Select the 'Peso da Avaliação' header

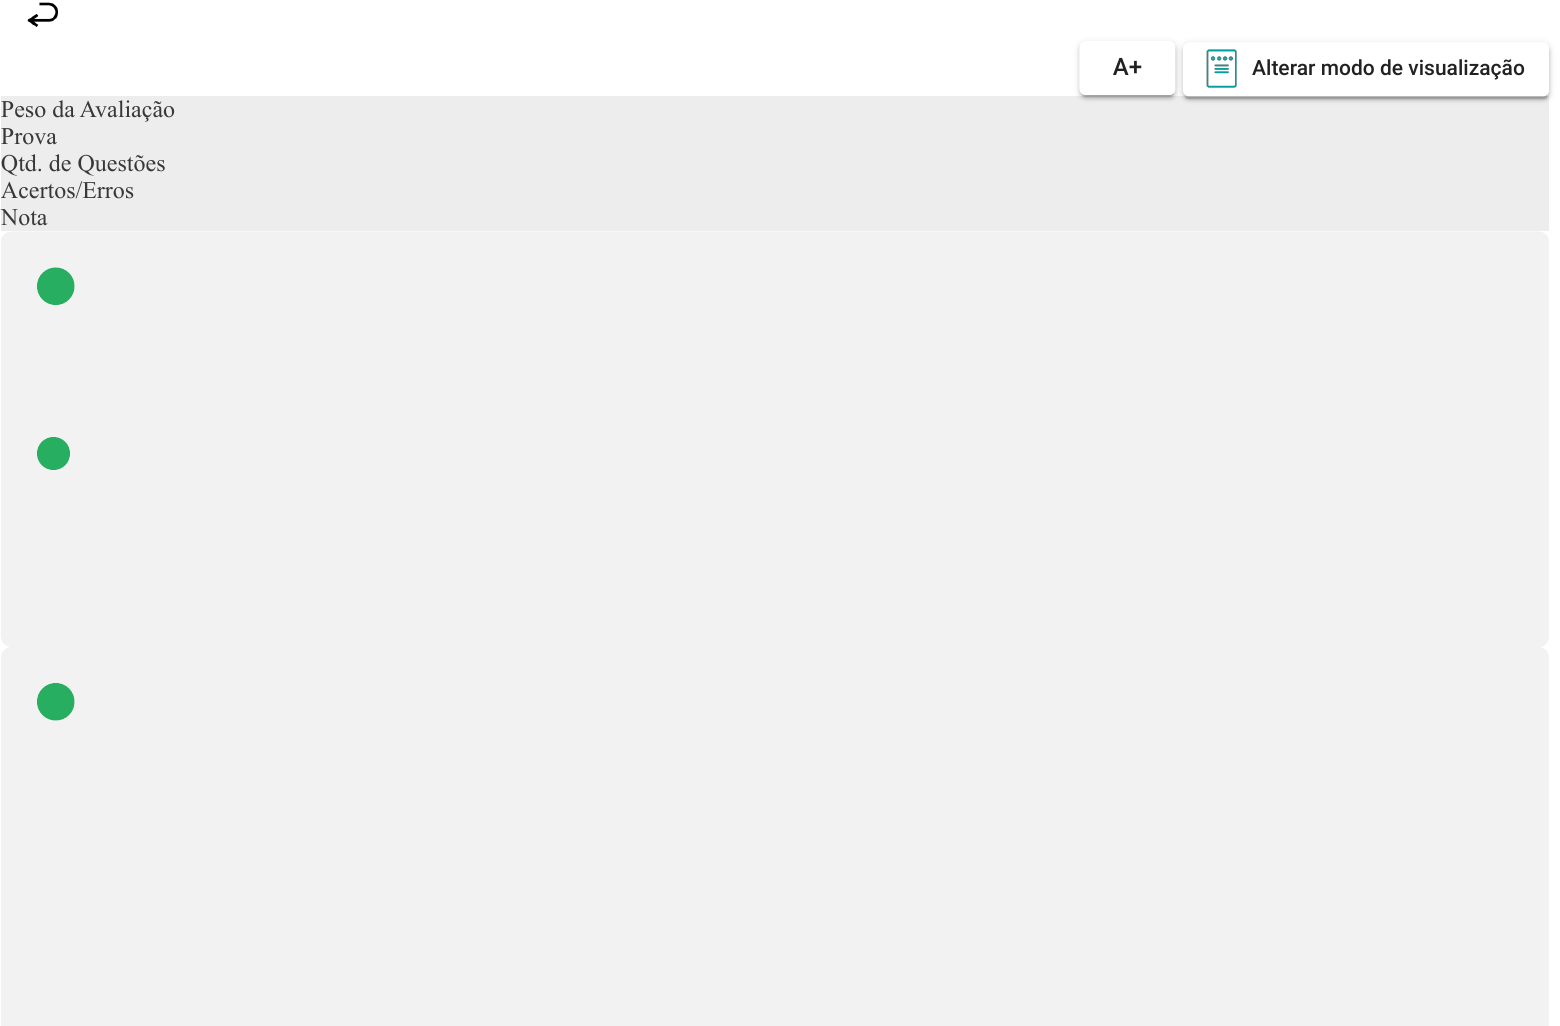[x=88, y=110]
